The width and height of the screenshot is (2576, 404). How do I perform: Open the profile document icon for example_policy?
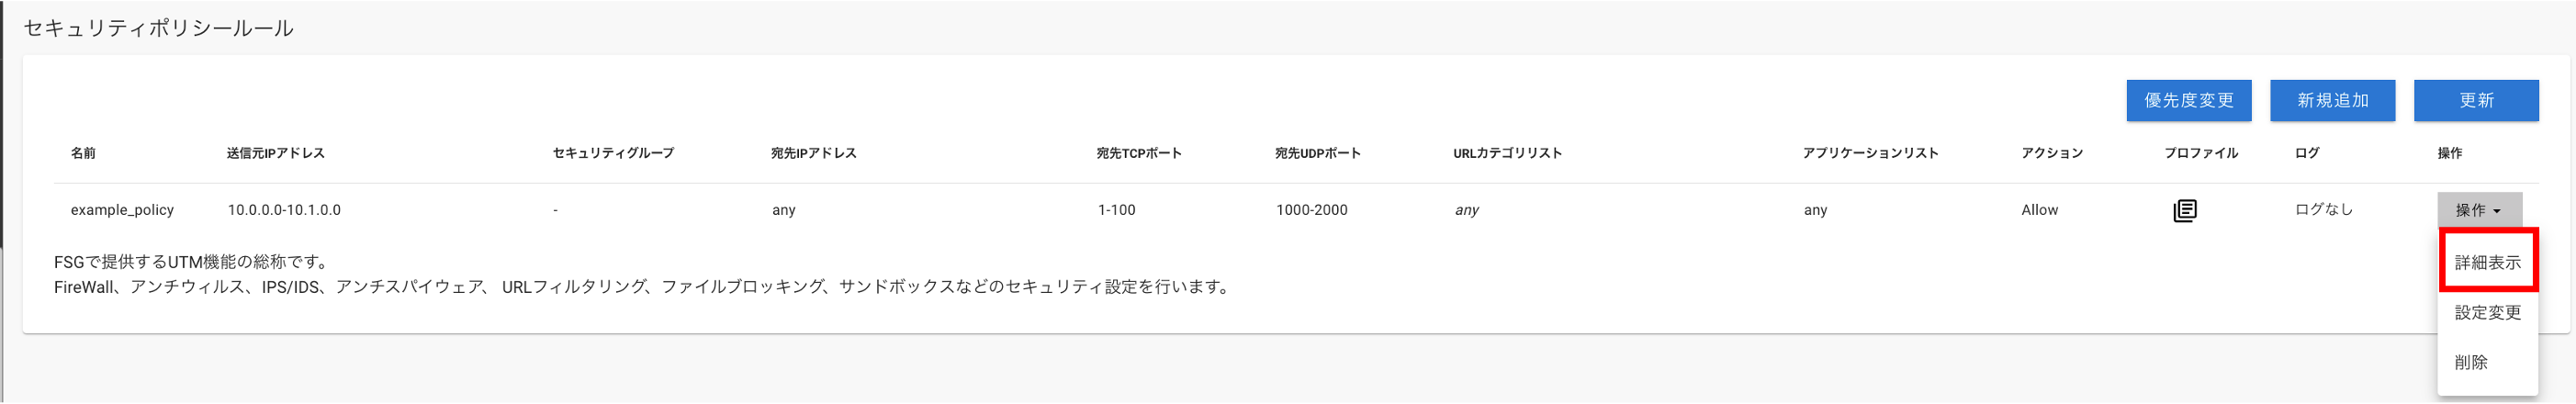click(x=2185, y=210)
